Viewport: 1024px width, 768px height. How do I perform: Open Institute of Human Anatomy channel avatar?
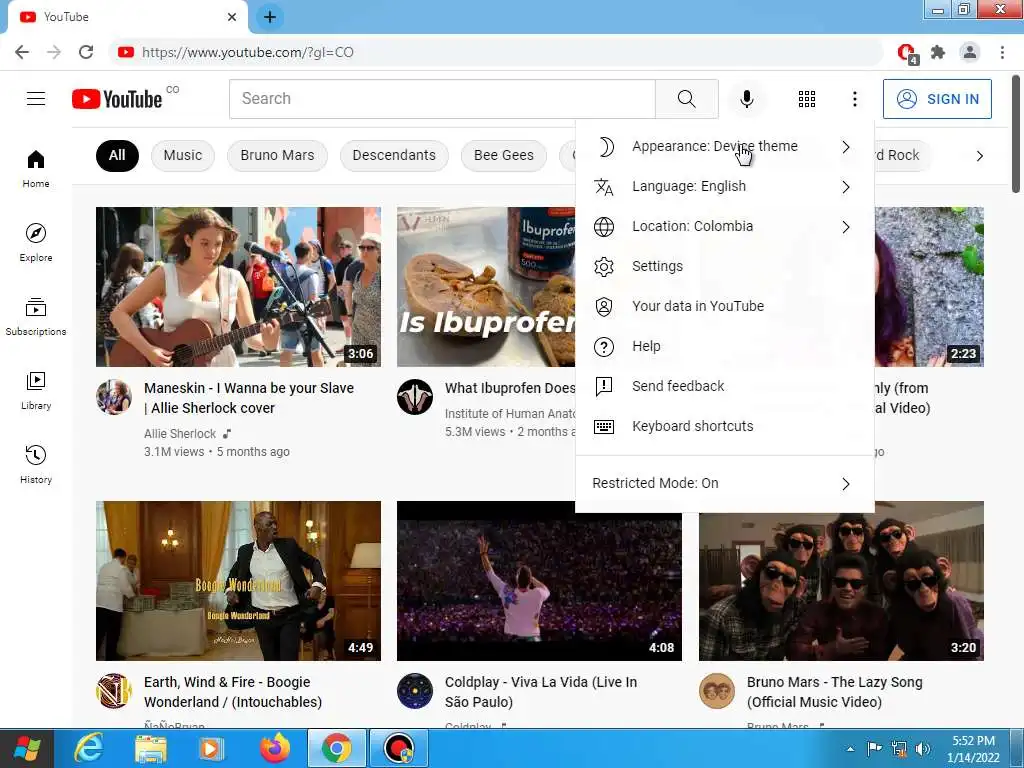(415, 397)
